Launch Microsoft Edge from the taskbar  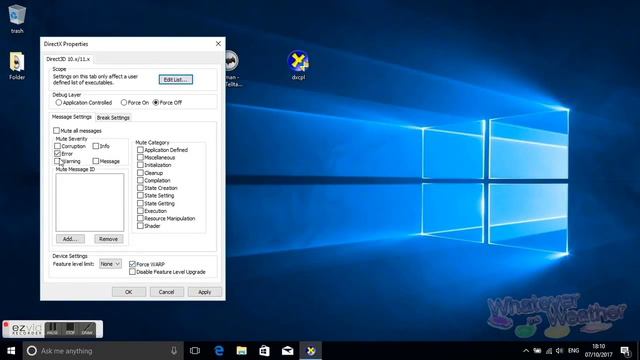pos(219,351)
